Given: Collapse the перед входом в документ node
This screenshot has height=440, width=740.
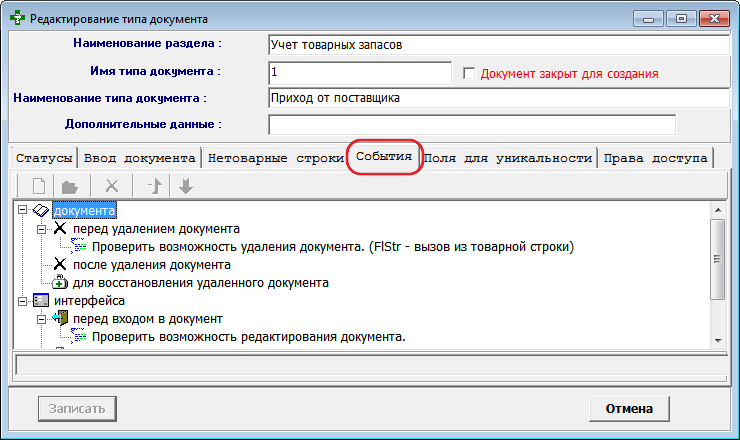Looking at the screenshot, I should click(42, 320).
